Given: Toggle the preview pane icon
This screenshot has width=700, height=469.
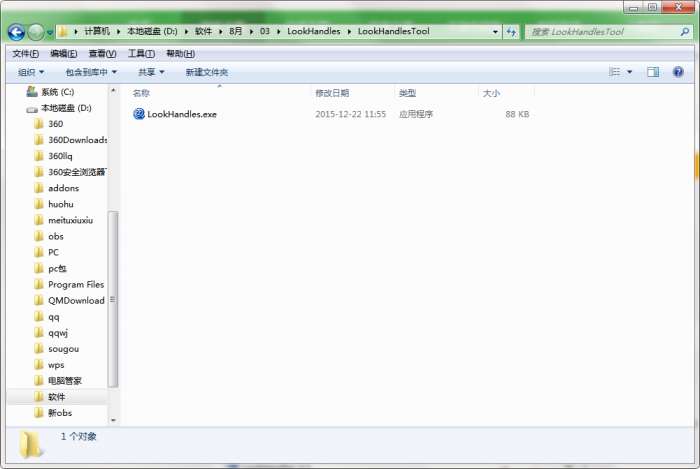Looking at the screenshot, I should coord(653,72).
